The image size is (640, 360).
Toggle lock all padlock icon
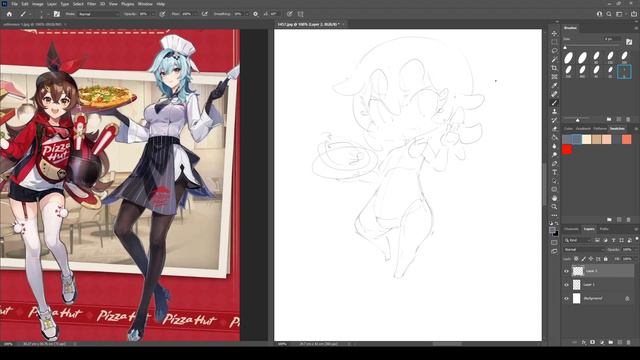pos(606,259)
